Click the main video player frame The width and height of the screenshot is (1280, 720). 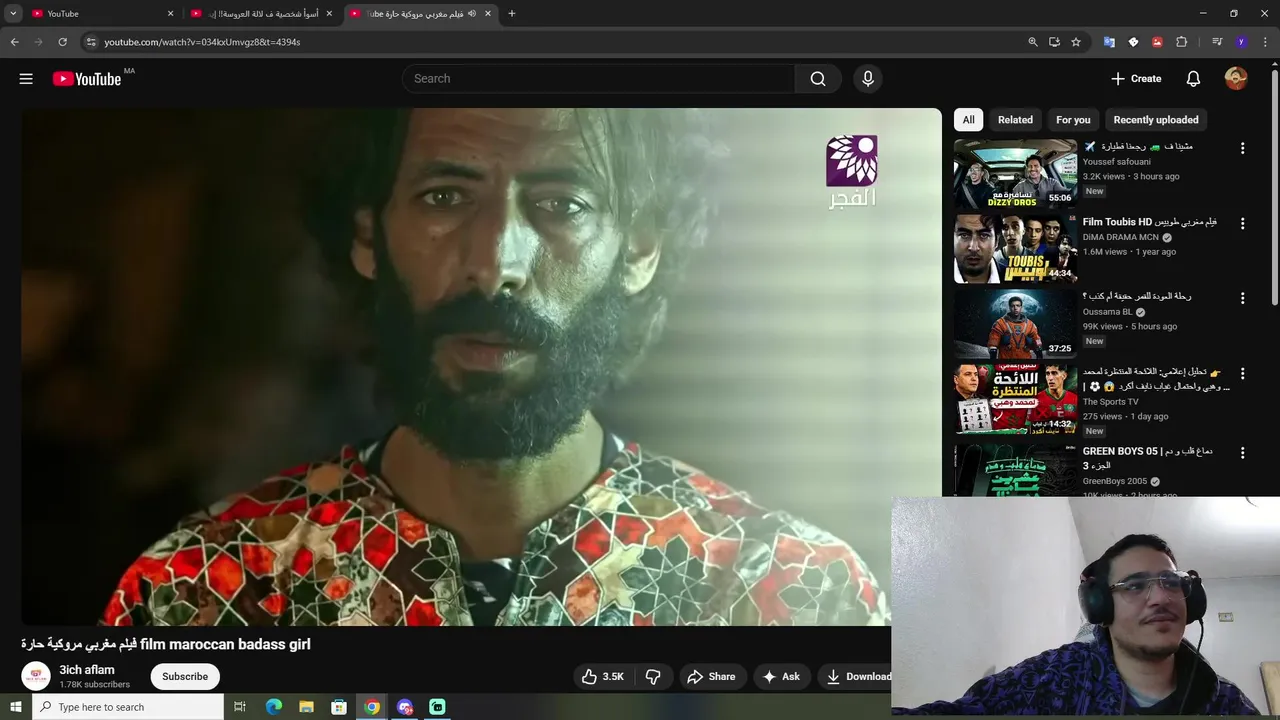click(x=481, y=367)
